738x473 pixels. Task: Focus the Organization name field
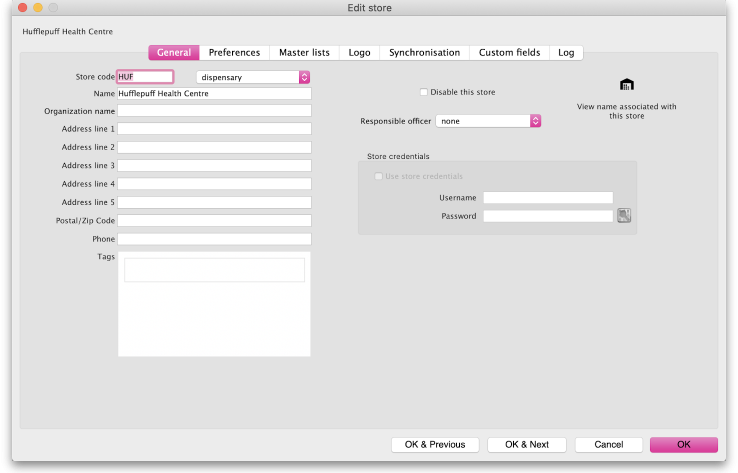pyautogui.click(x=214, y=111)
